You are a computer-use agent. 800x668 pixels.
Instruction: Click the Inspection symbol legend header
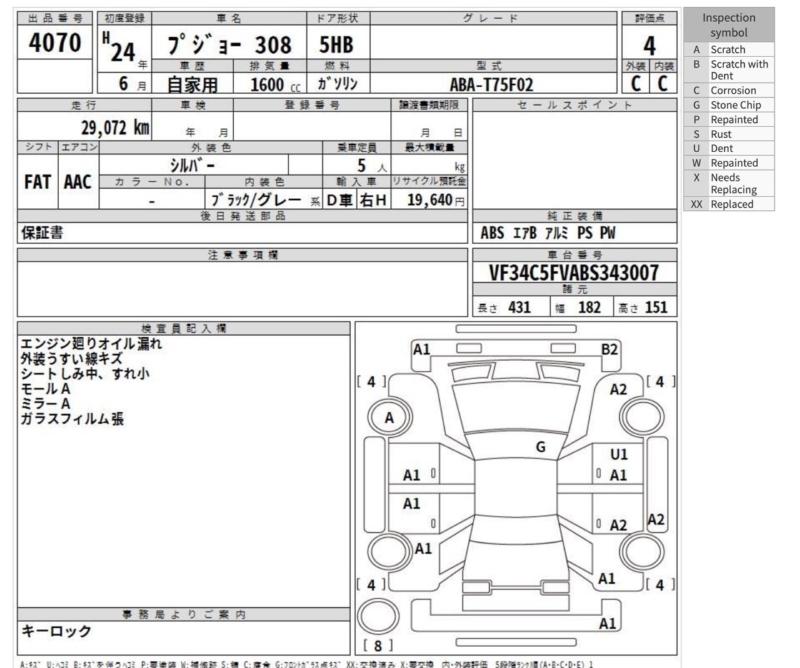coord(735,25)
